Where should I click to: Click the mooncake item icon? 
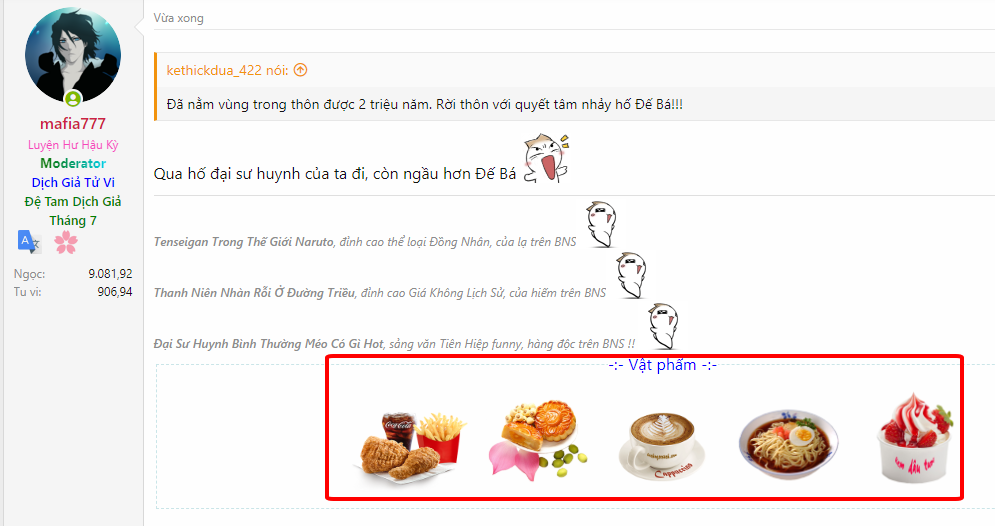537,442
